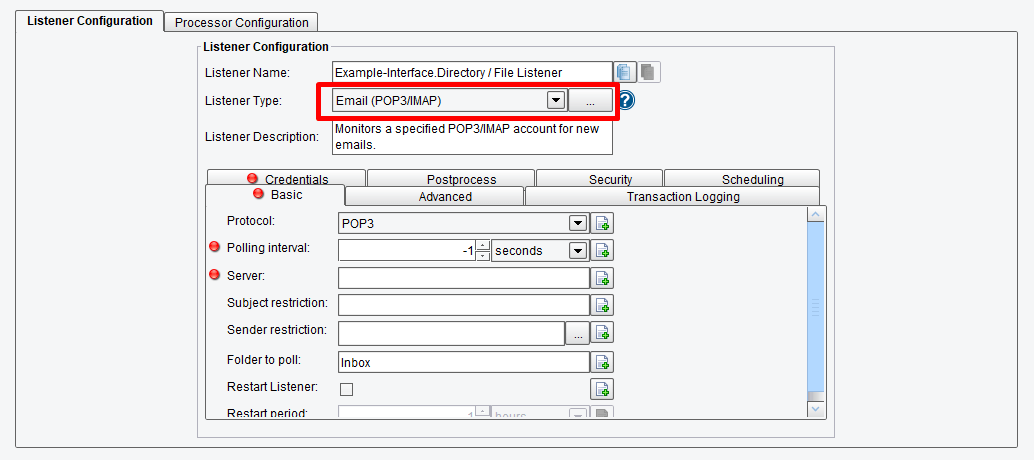The image size is (1034, 460).
Task: Switch to the Processor Configuration tab
Action: tap(242, 22)
